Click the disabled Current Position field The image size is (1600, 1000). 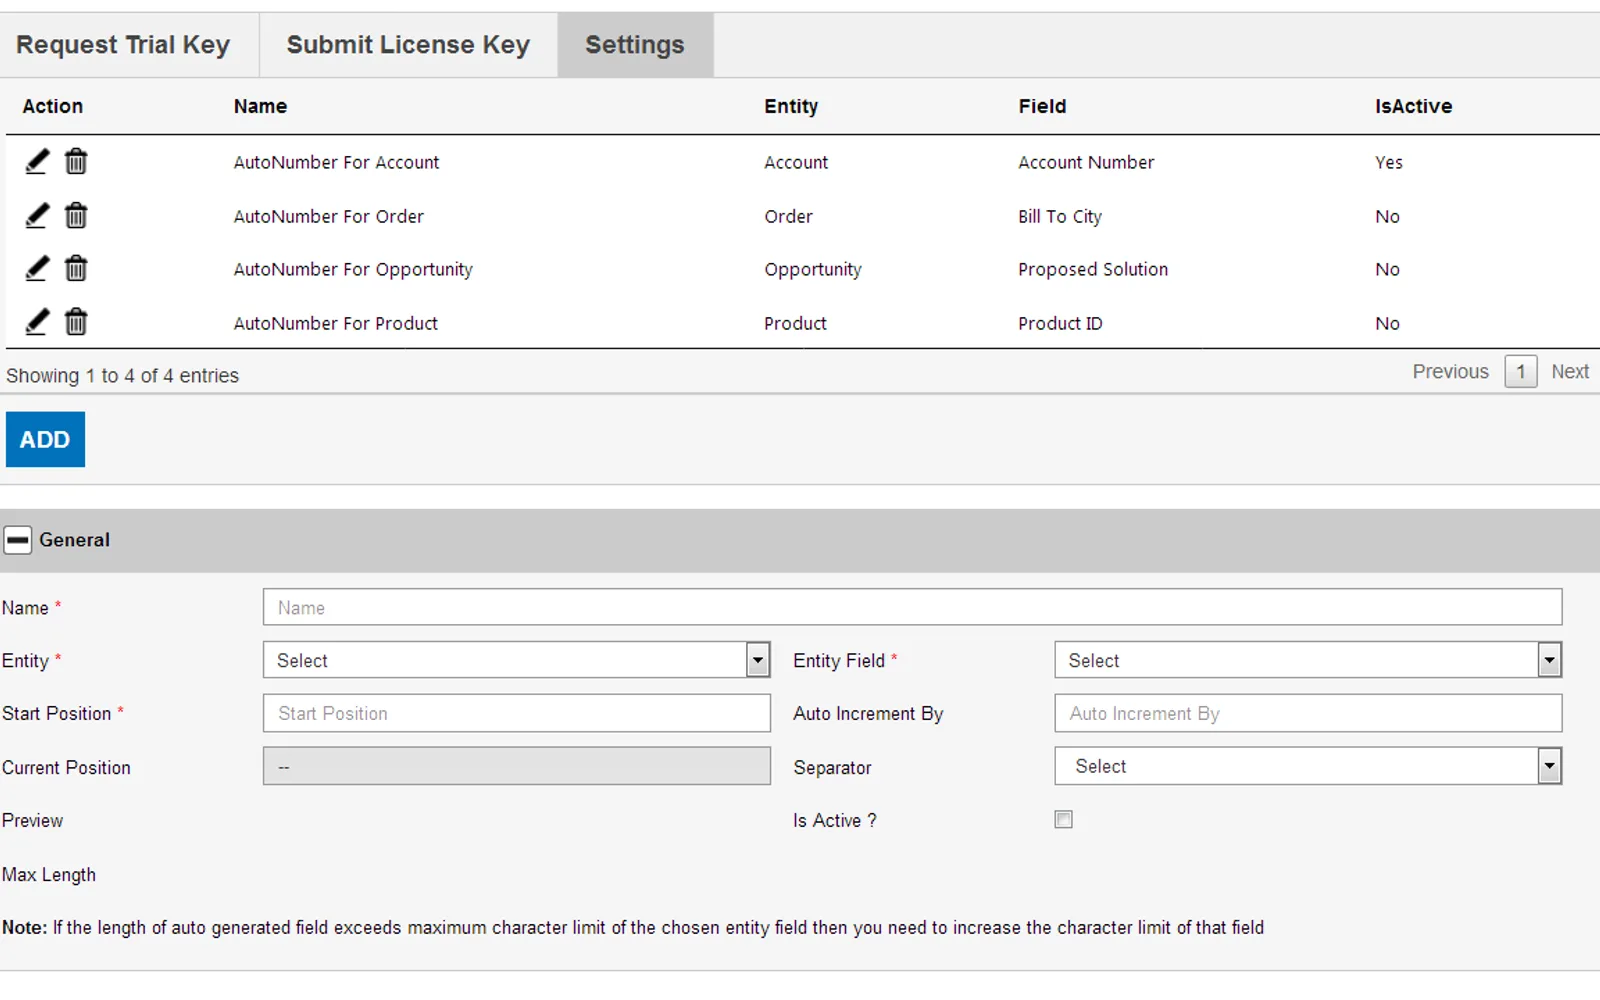[516, 766]
